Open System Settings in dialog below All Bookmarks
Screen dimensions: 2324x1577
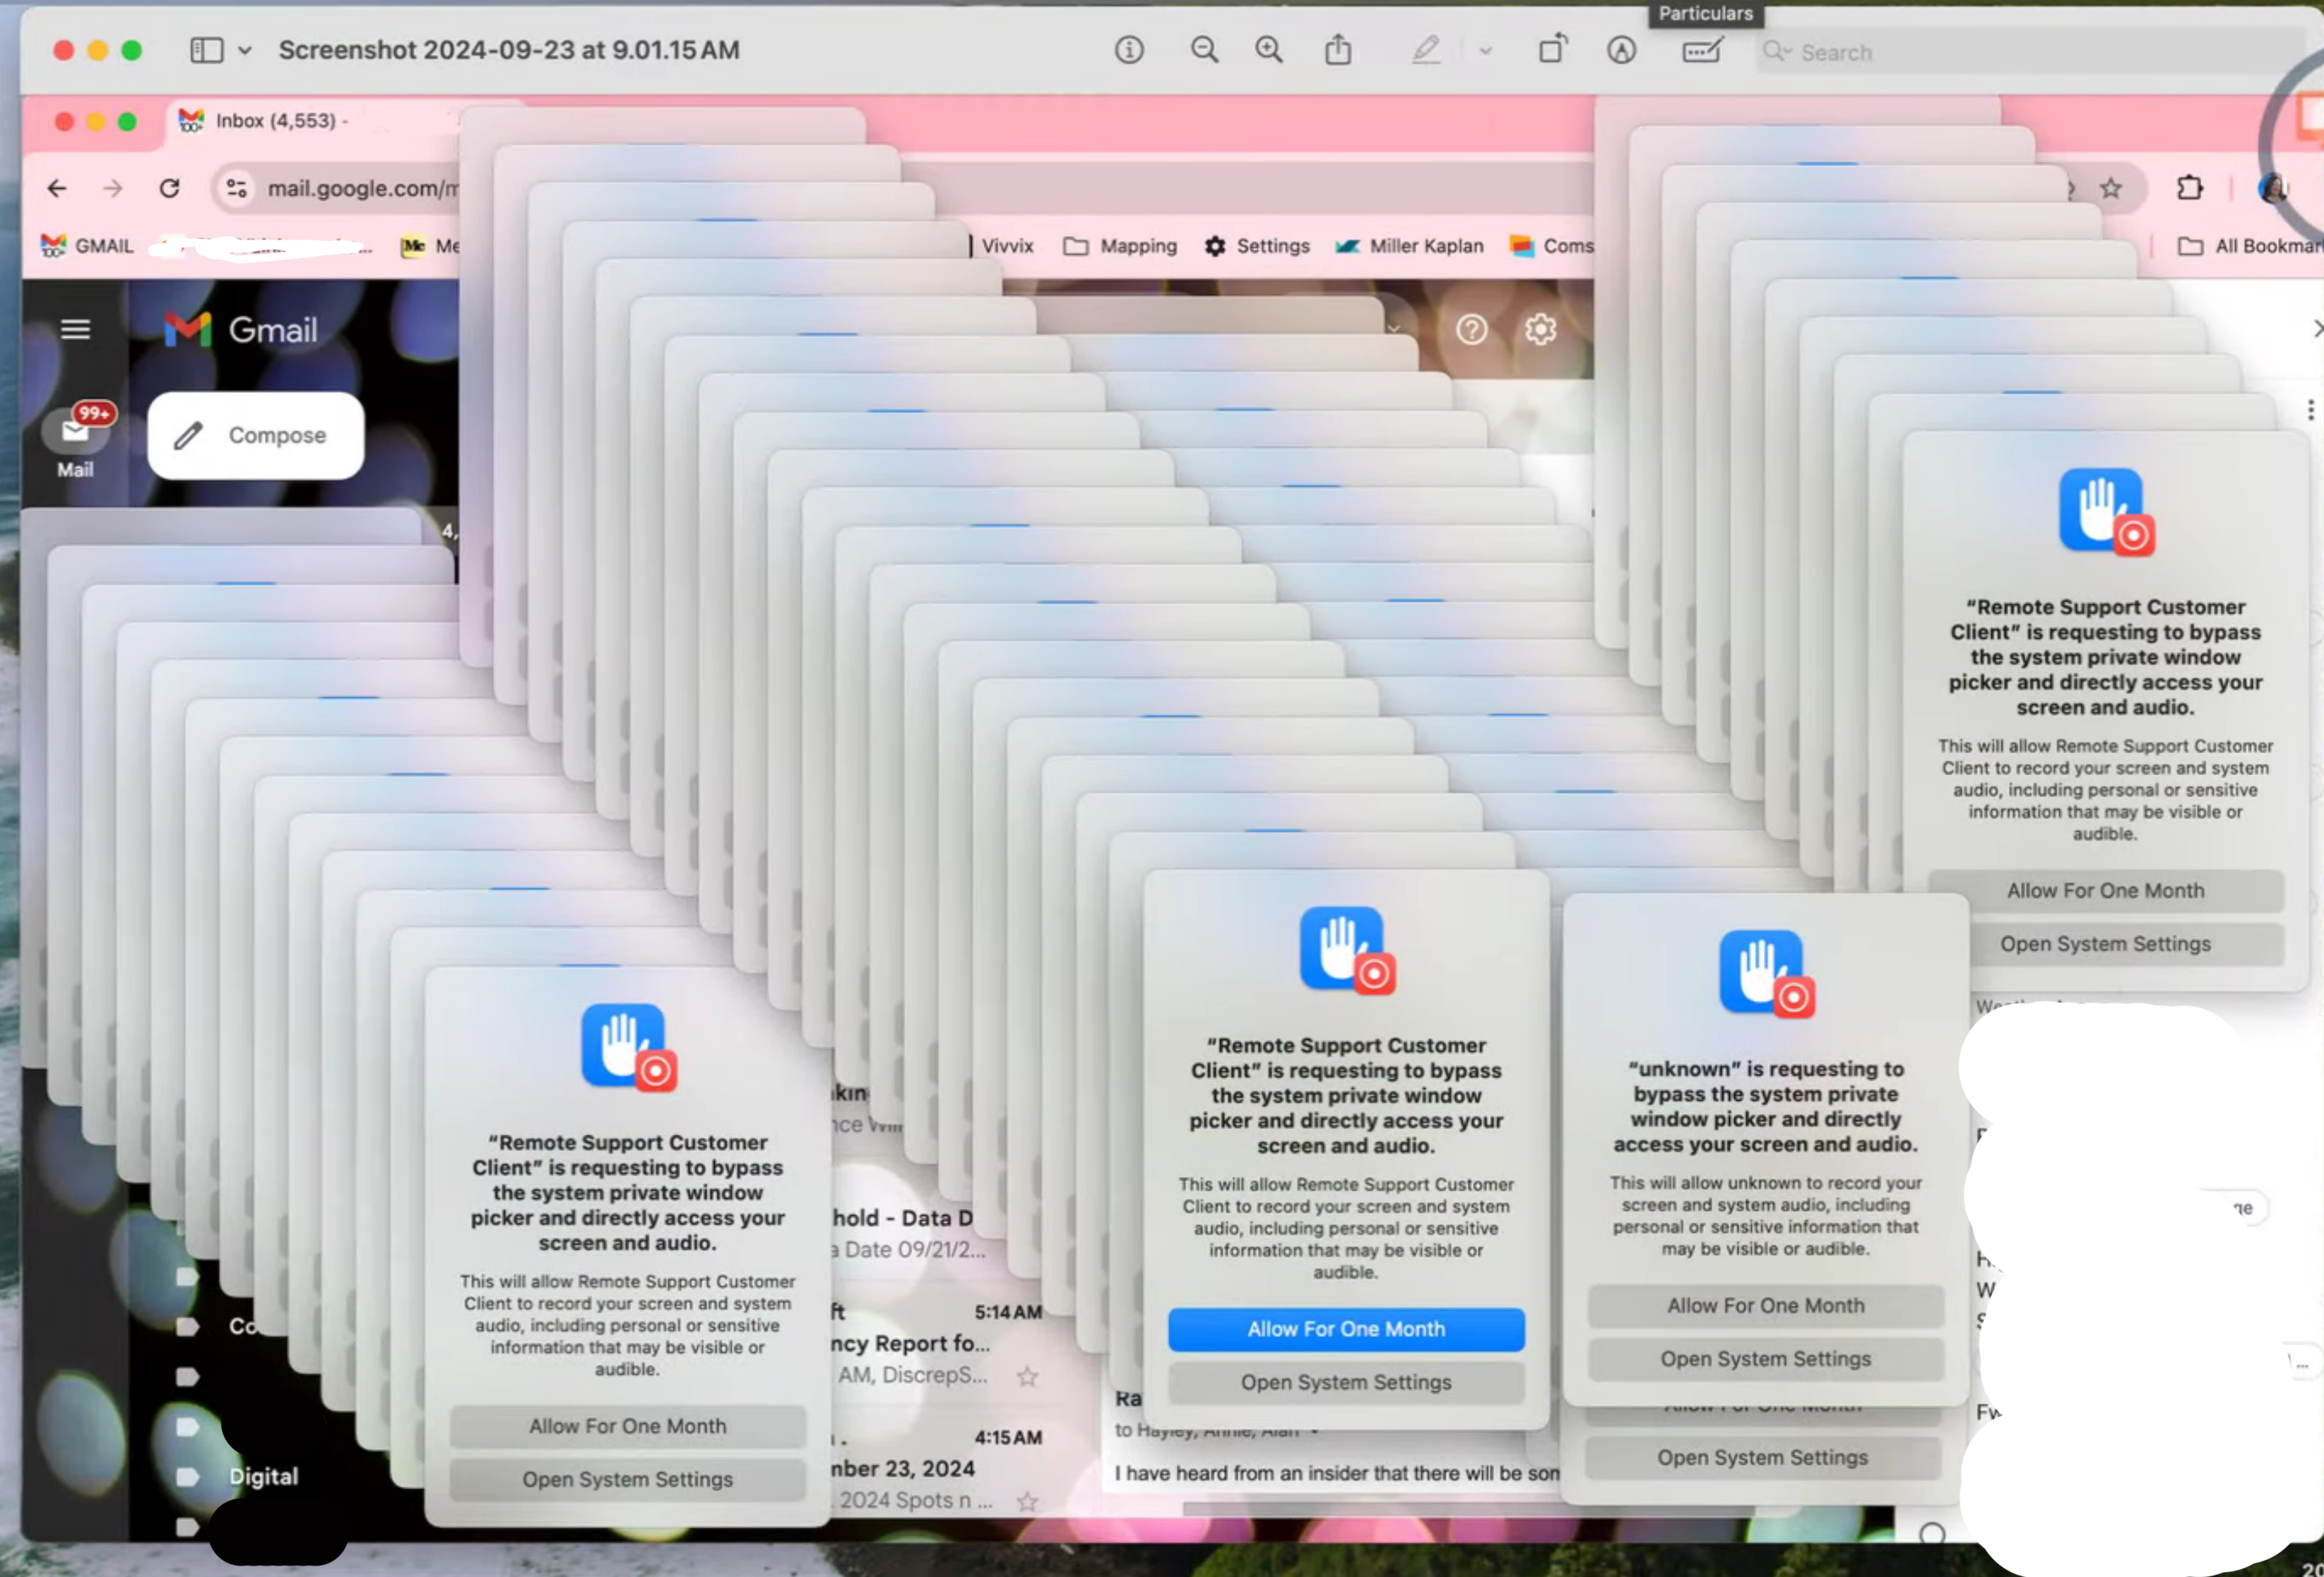[x=2105, y=944]
